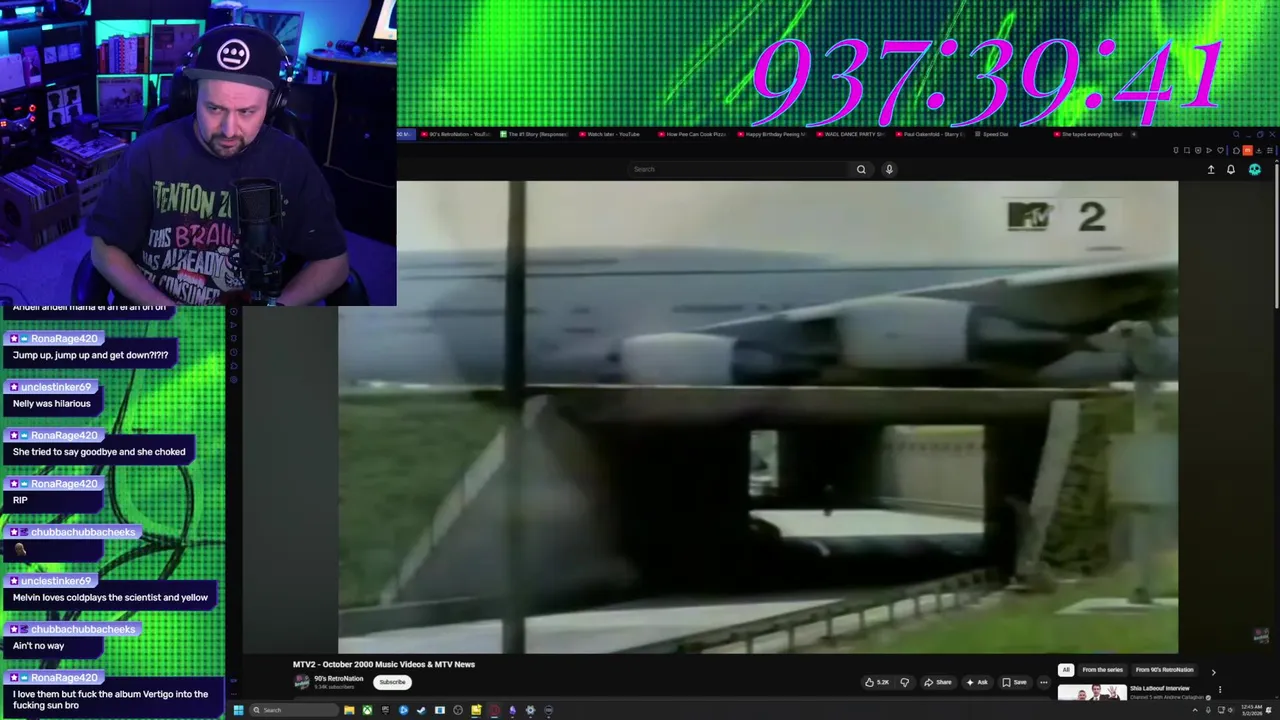Screen dimensions: 1280x720
Task: Click chat message 'She tried to say goodbye'
Action: point(99,452)
